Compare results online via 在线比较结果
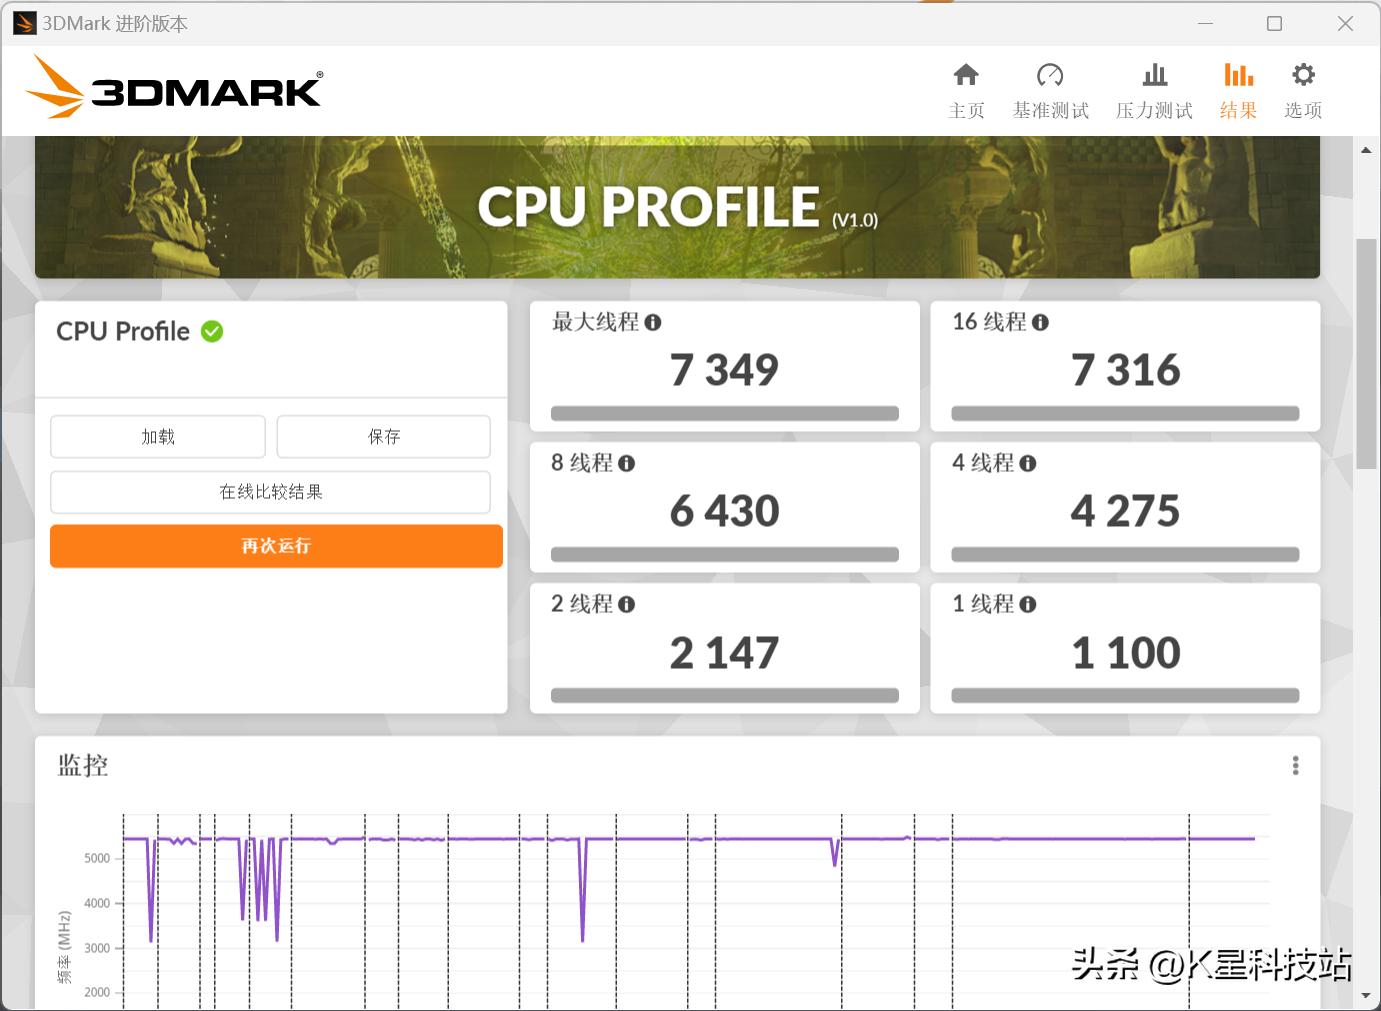Viewport: 1381px width, 1011px height. point(271,492)
